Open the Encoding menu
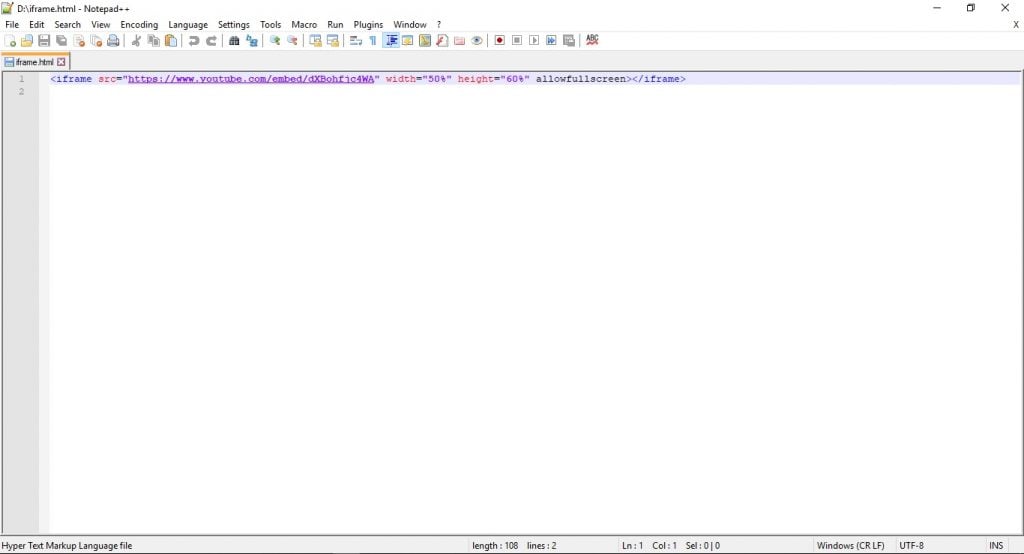This screenshot has height=554, width=1024. pos(139,24)
